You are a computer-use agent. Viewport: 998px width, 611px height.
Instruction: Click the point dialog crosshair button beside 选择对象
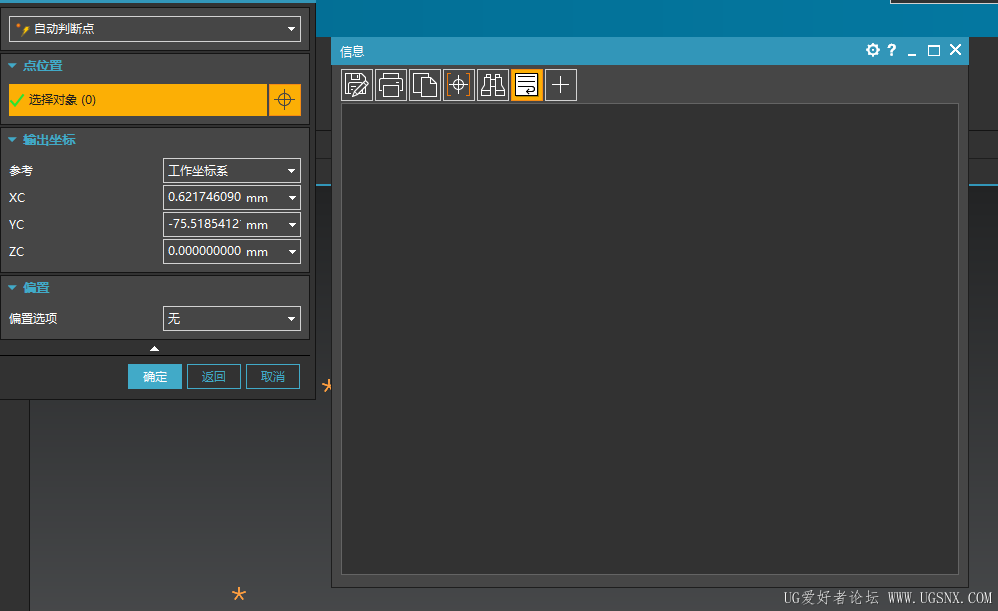(x=285, y=100)
